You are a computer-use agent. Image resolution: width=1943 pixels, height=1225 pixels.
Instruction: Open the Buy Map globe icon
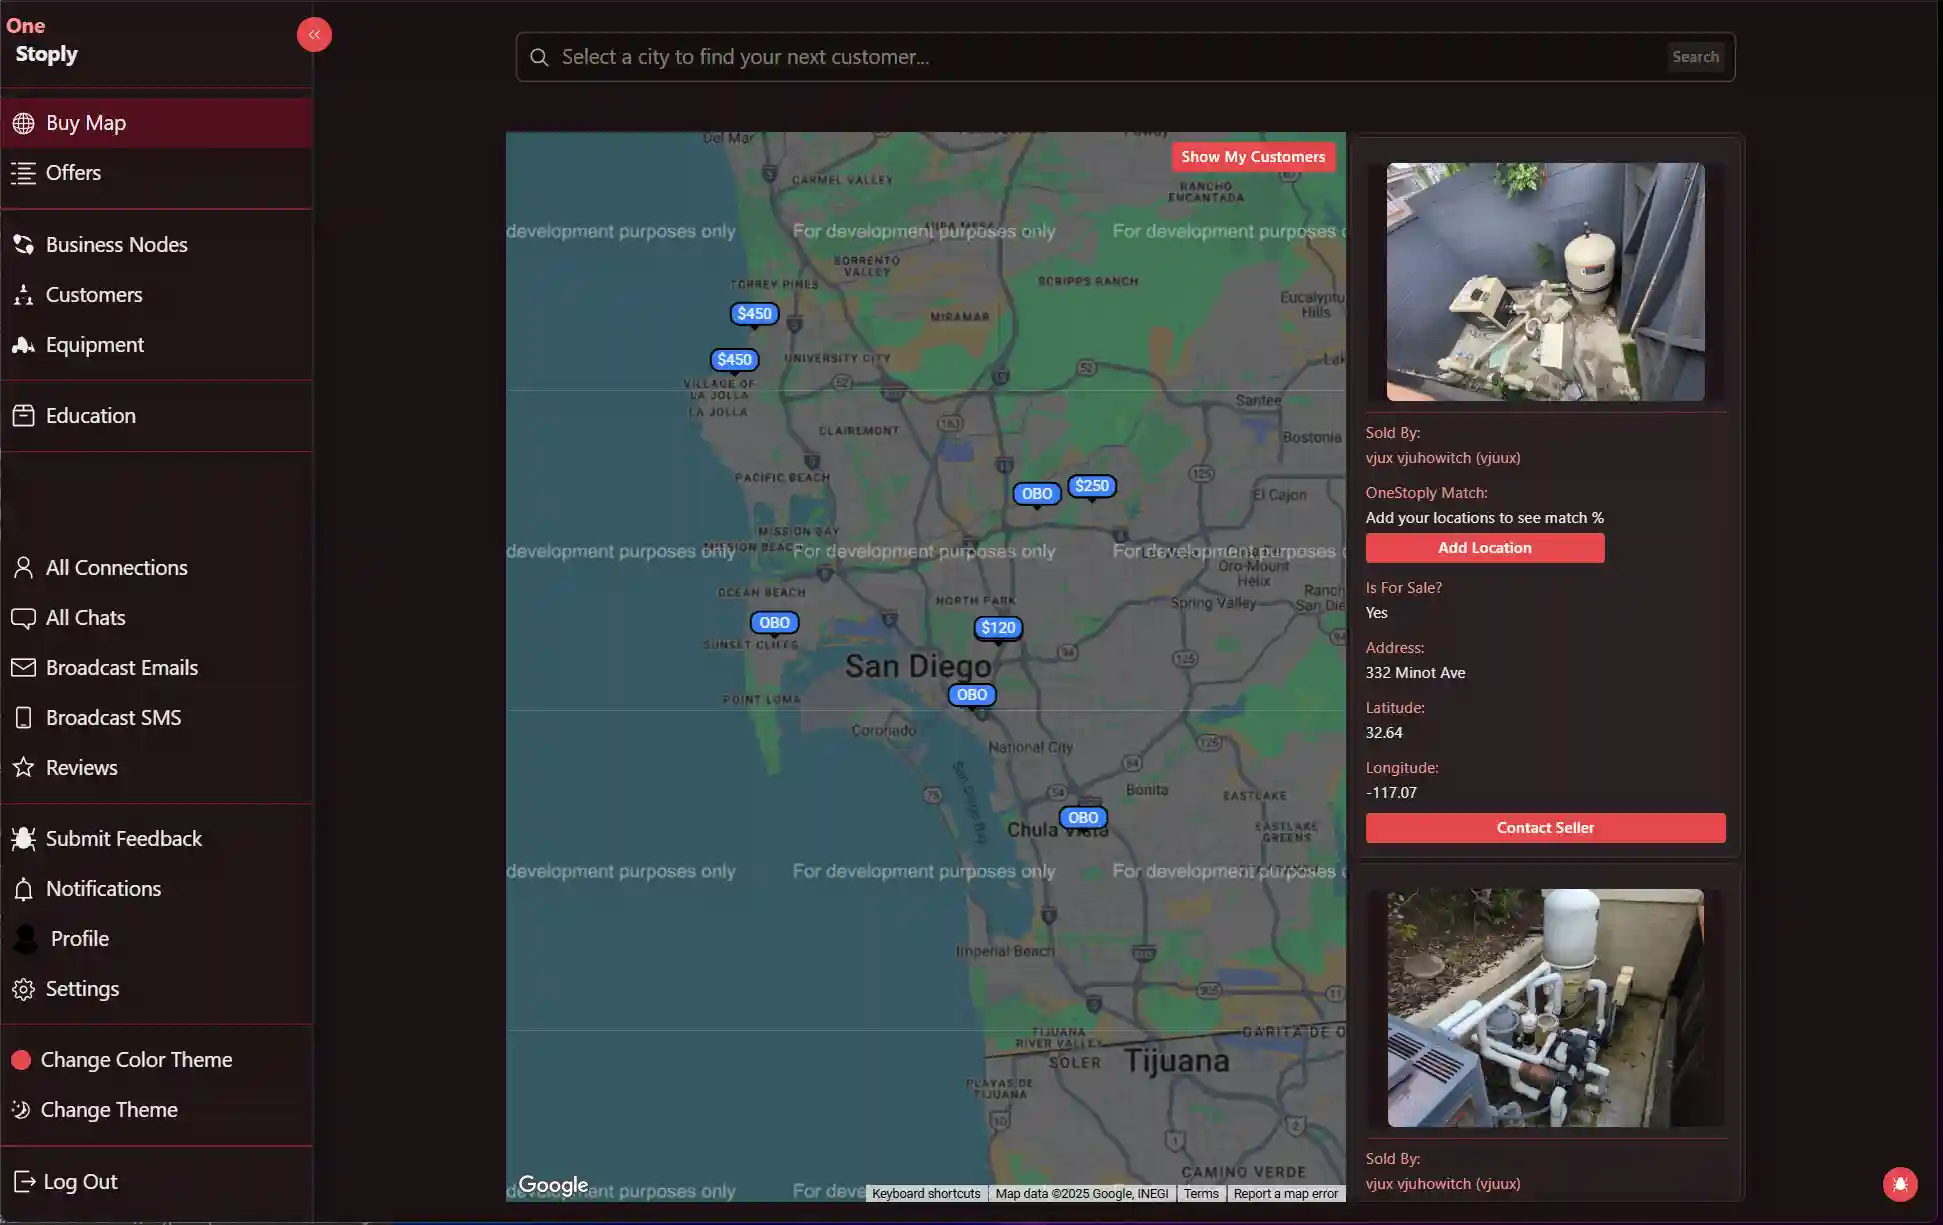(24, 122)
